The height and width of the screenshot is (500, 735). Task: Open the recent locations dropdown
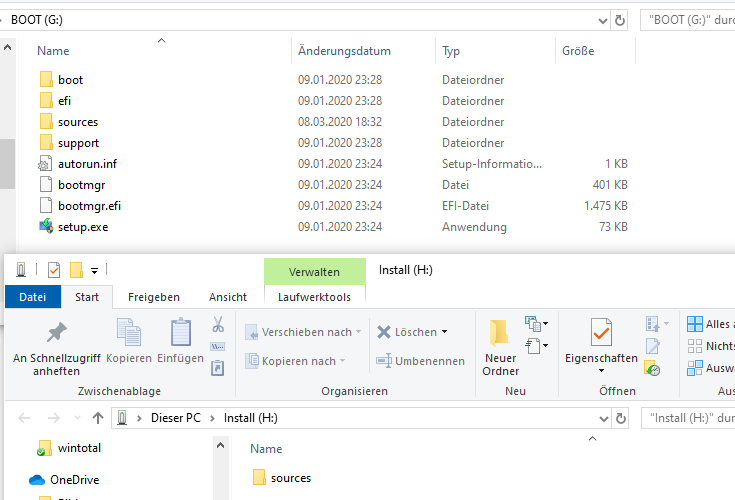click(x=77, y=418)
